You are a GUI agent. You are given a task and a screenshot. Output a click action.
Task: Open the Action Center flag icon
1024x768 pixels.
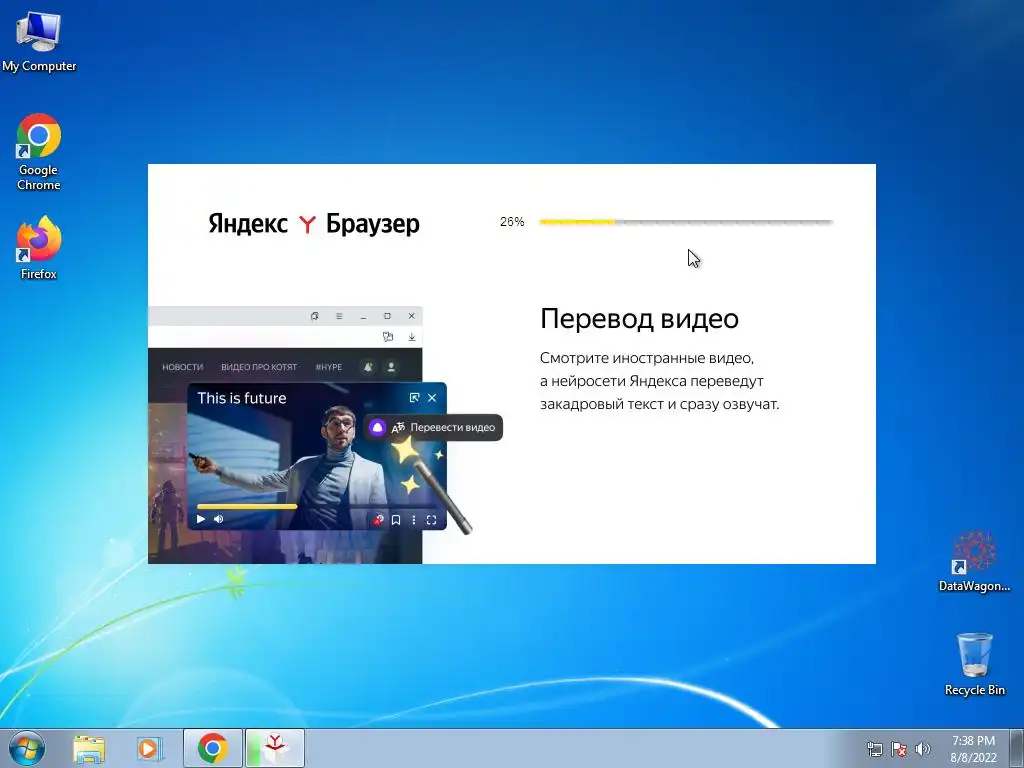(899, 749)
